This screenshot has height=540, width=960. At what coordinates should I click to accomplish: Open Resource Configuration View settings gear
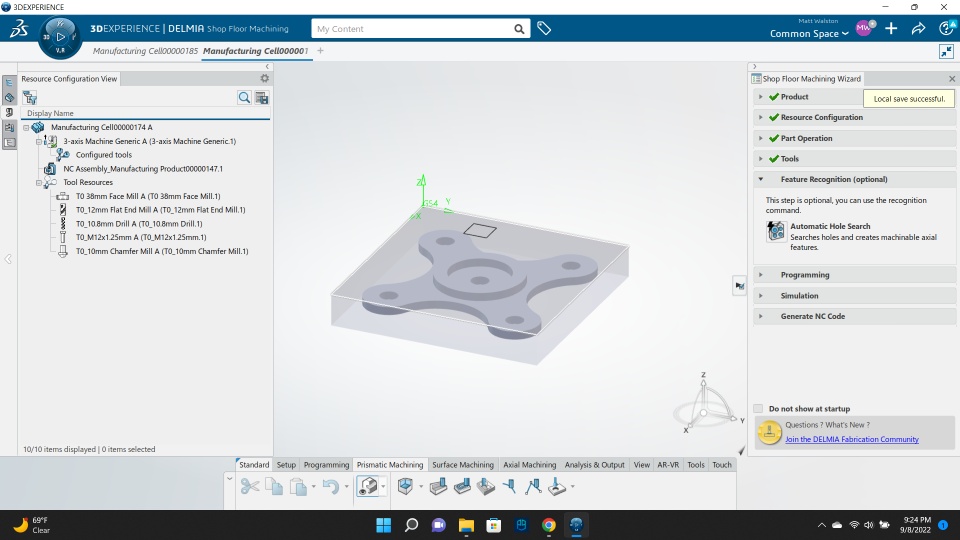click(264, 78)
